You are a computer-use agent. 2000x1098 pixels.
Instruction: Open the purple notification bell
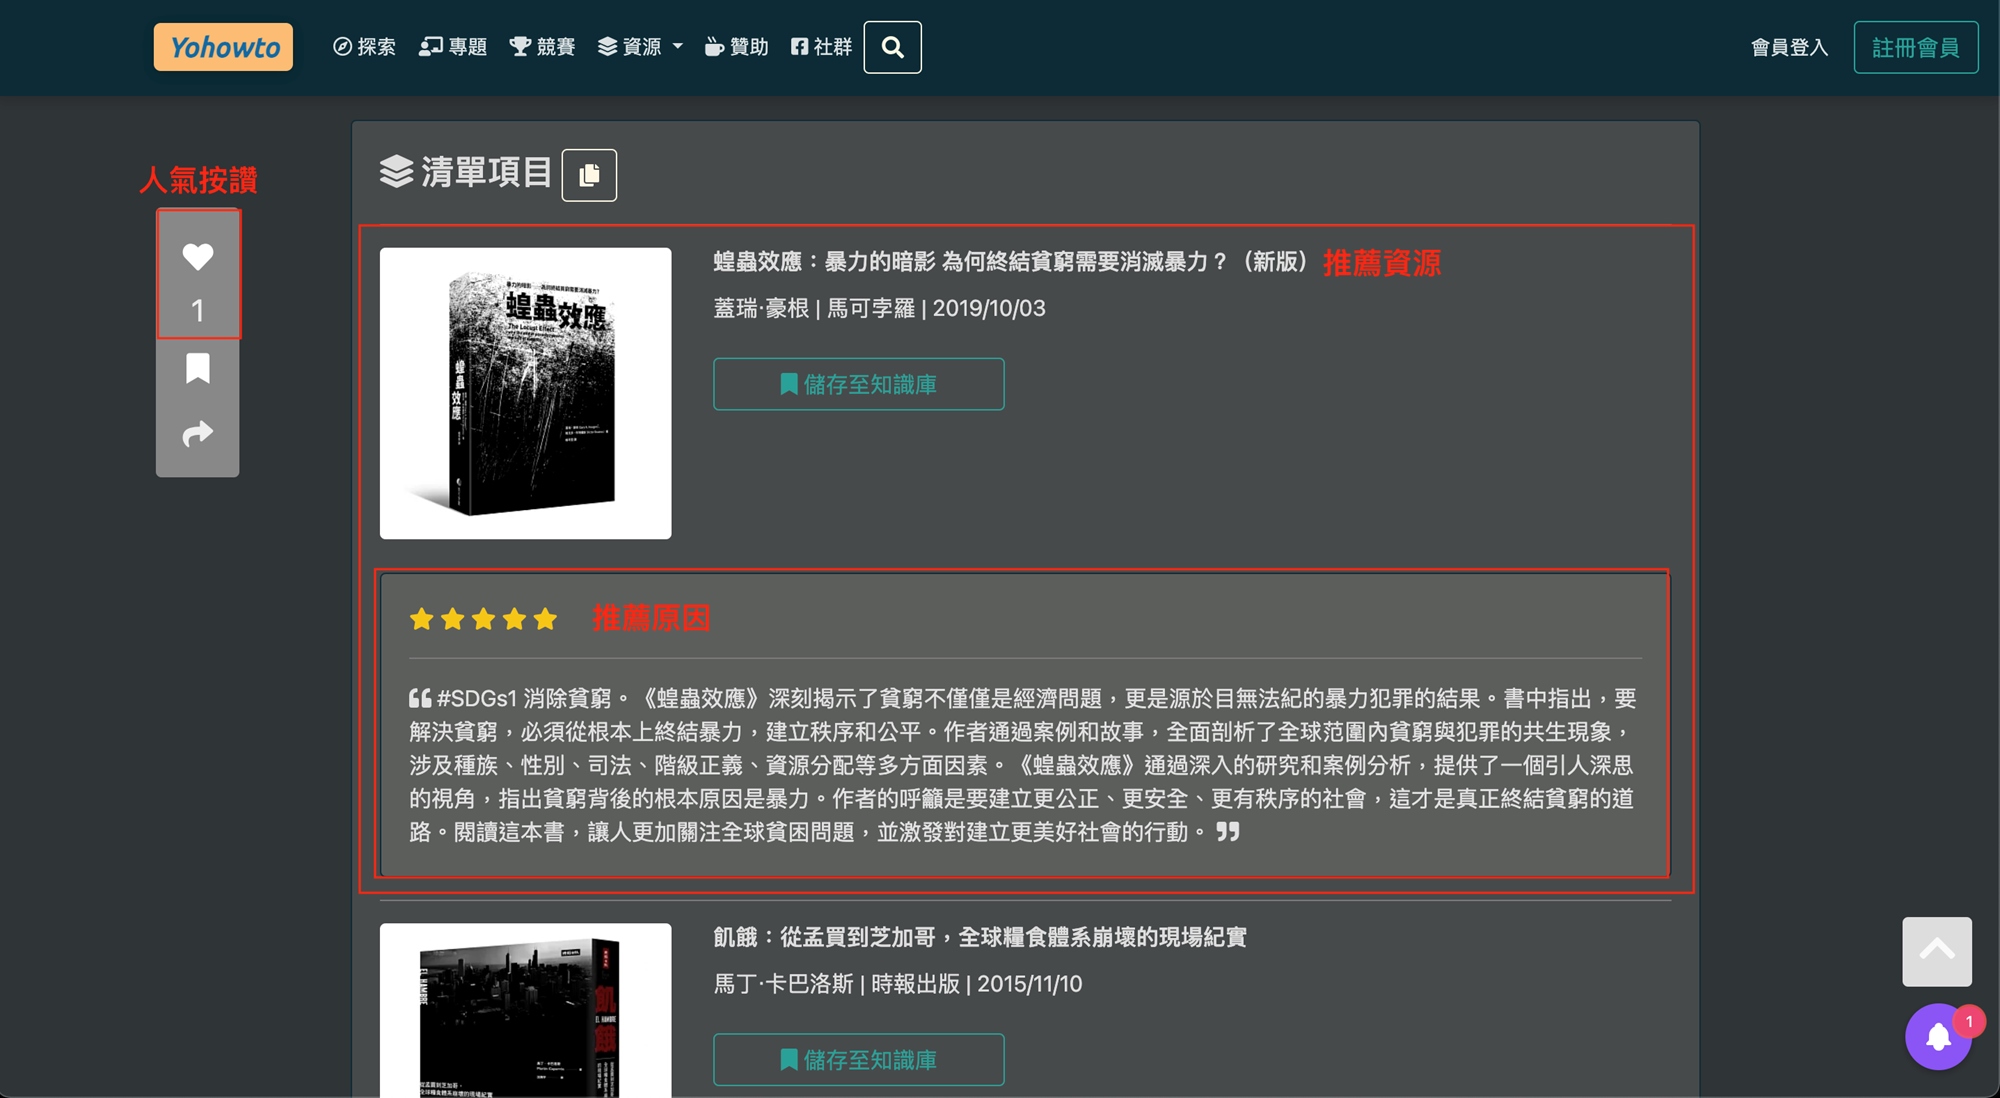coord(1938,1037)
